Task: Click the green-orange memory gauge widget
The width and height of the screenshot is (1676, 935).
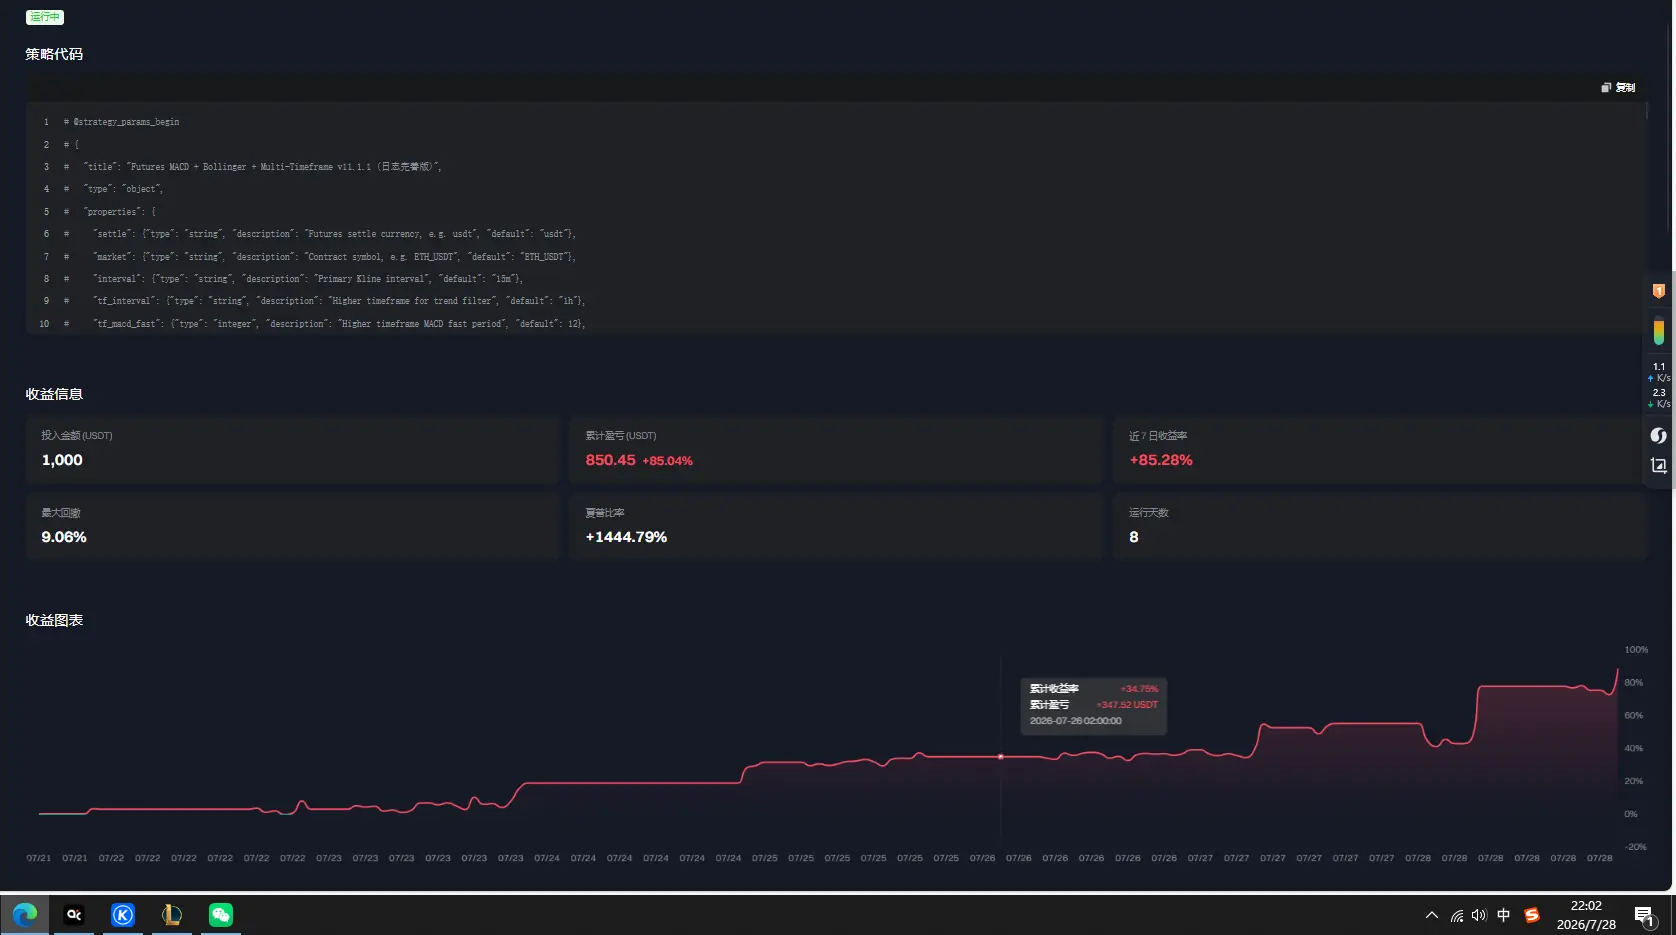Action: click(1659, 331)
